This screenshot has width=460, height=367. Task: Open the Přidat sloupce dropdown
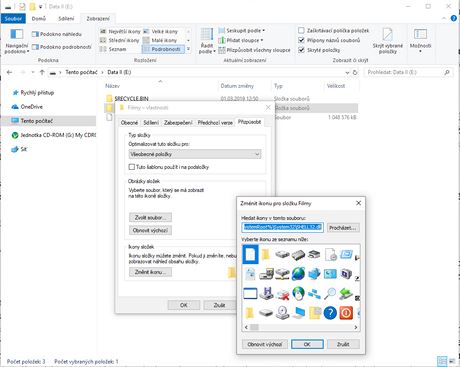(241, 40)
